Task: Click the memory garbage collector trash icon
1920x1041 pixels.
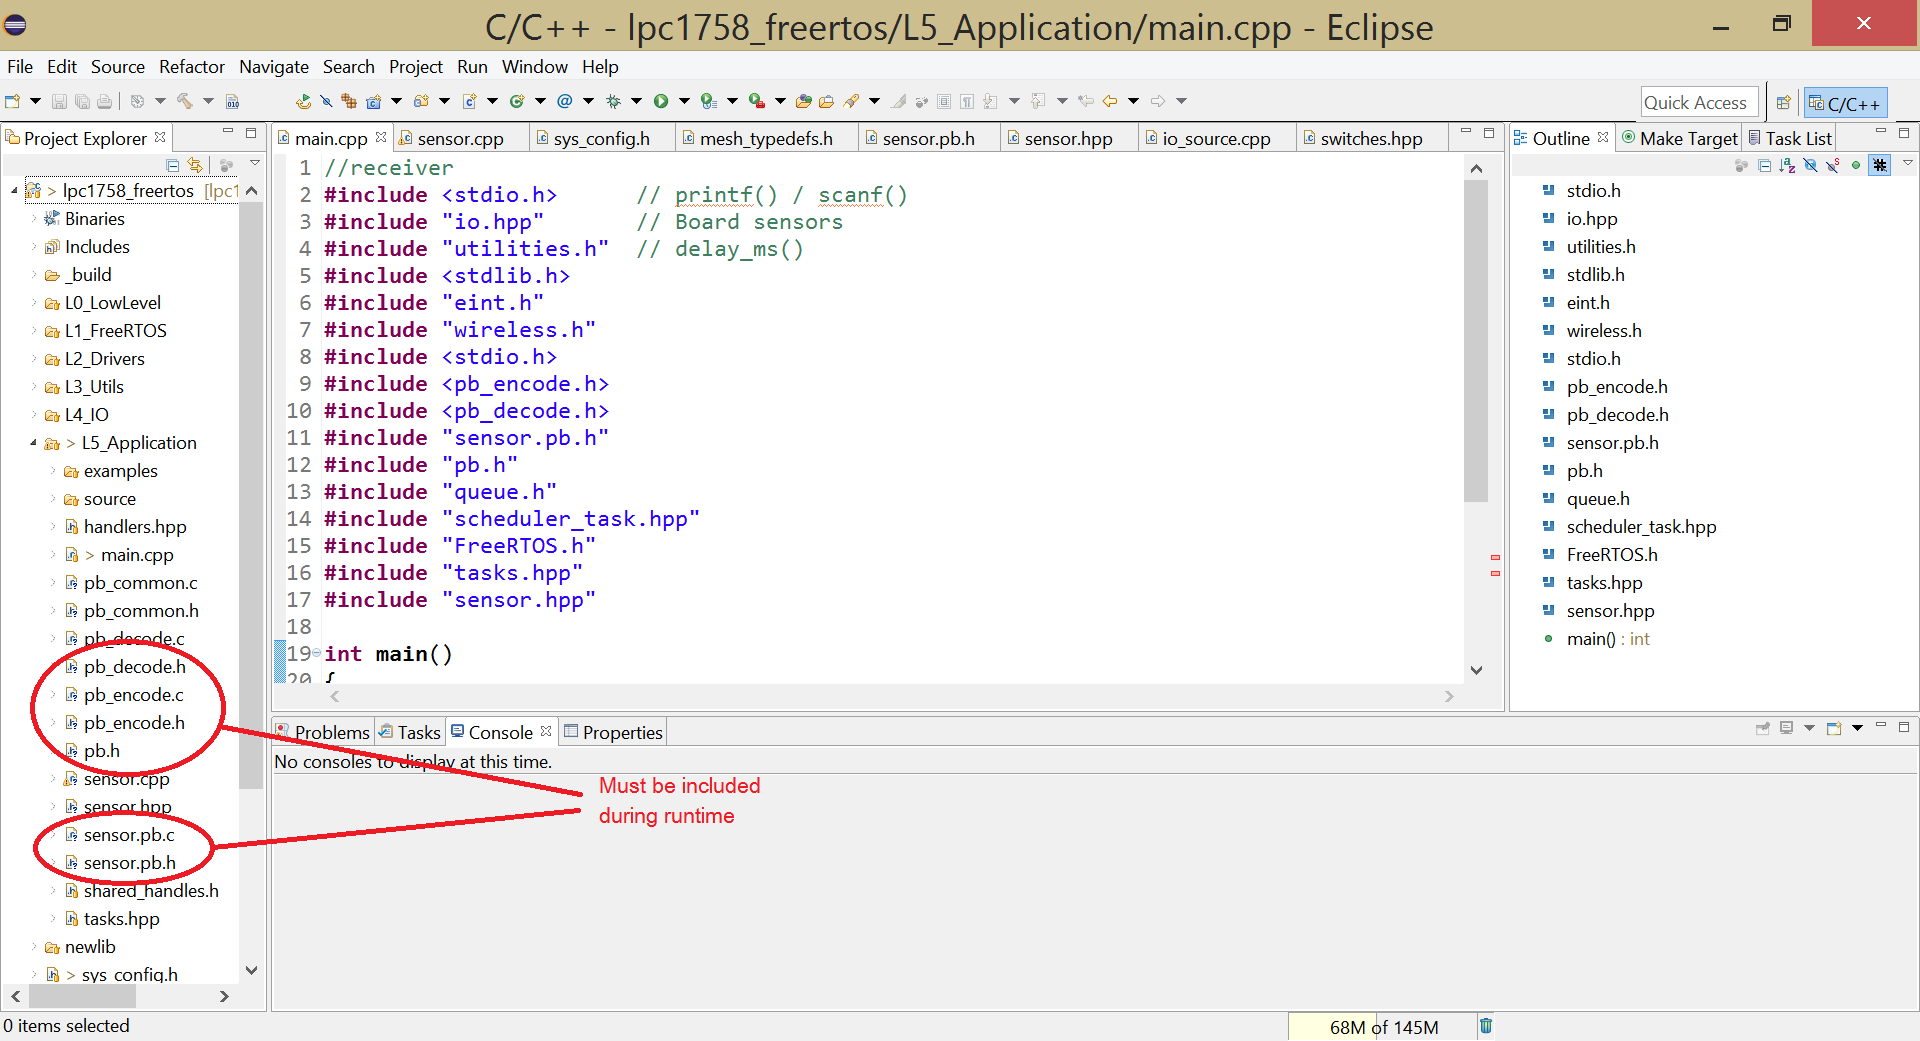Action: click(x=1486, y=1026)
